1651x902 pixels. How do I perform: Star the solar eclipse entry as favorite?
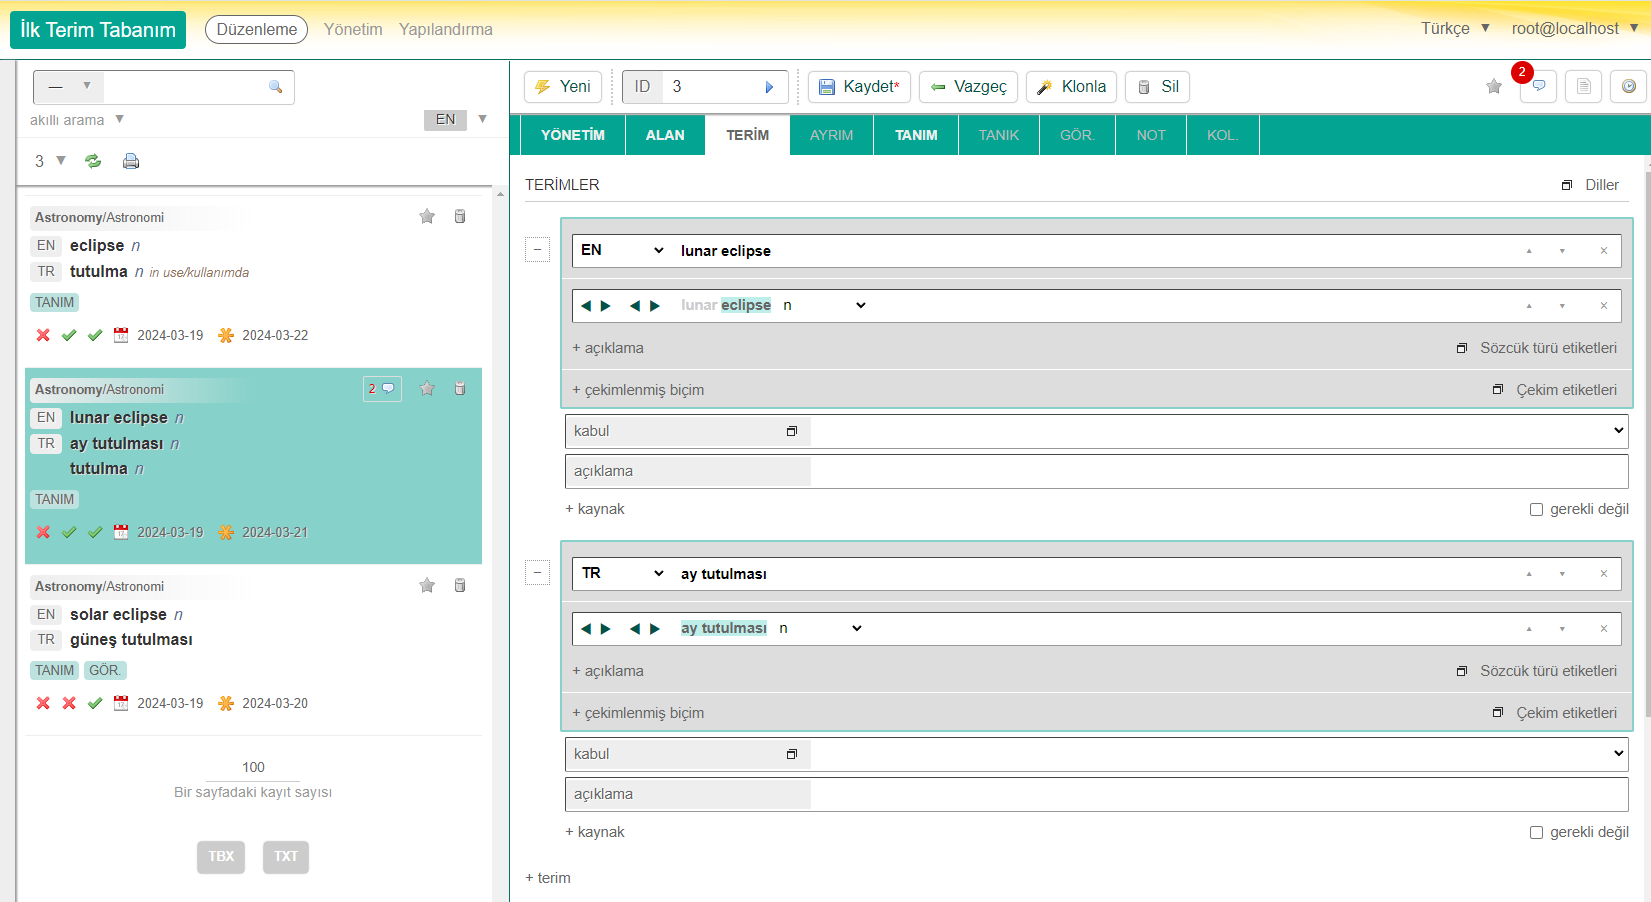tap(427, 586)
